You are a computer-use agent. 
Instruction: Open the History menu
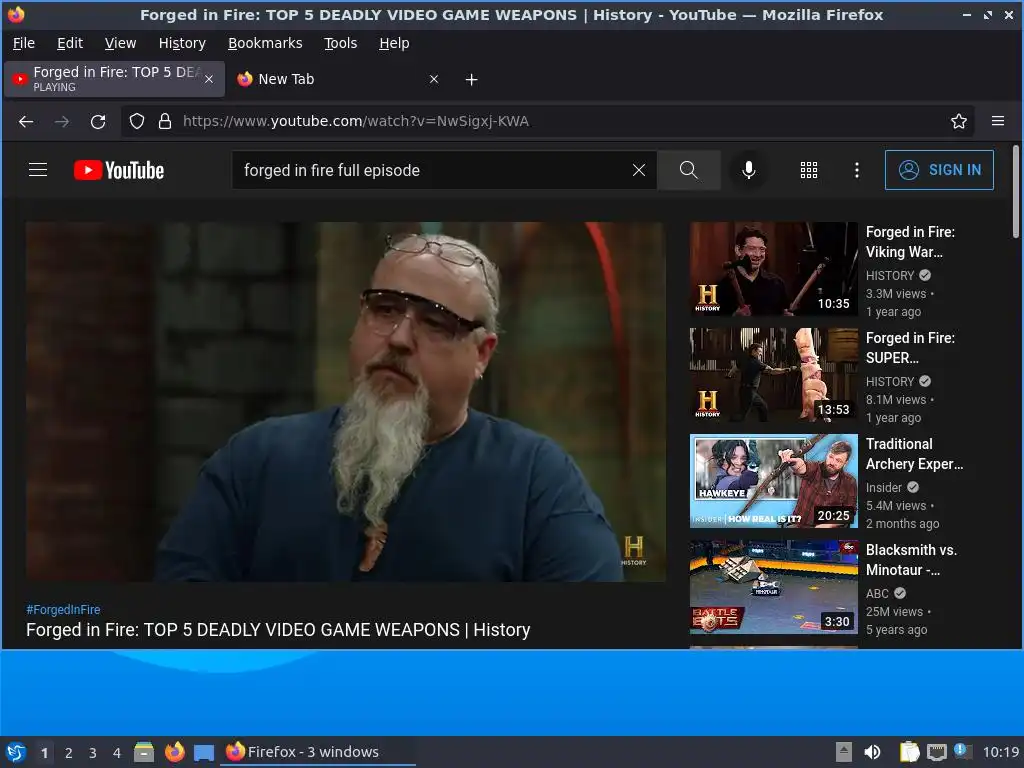click(182, 43)
